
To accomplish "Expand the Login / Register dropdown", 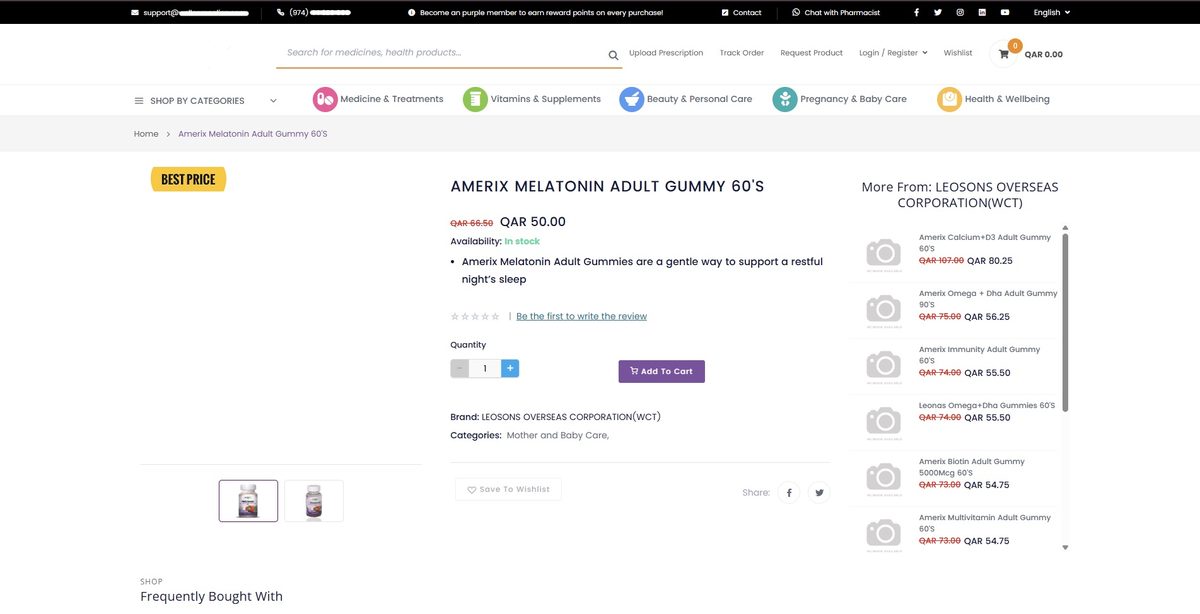I will click(x=893, y=53).
